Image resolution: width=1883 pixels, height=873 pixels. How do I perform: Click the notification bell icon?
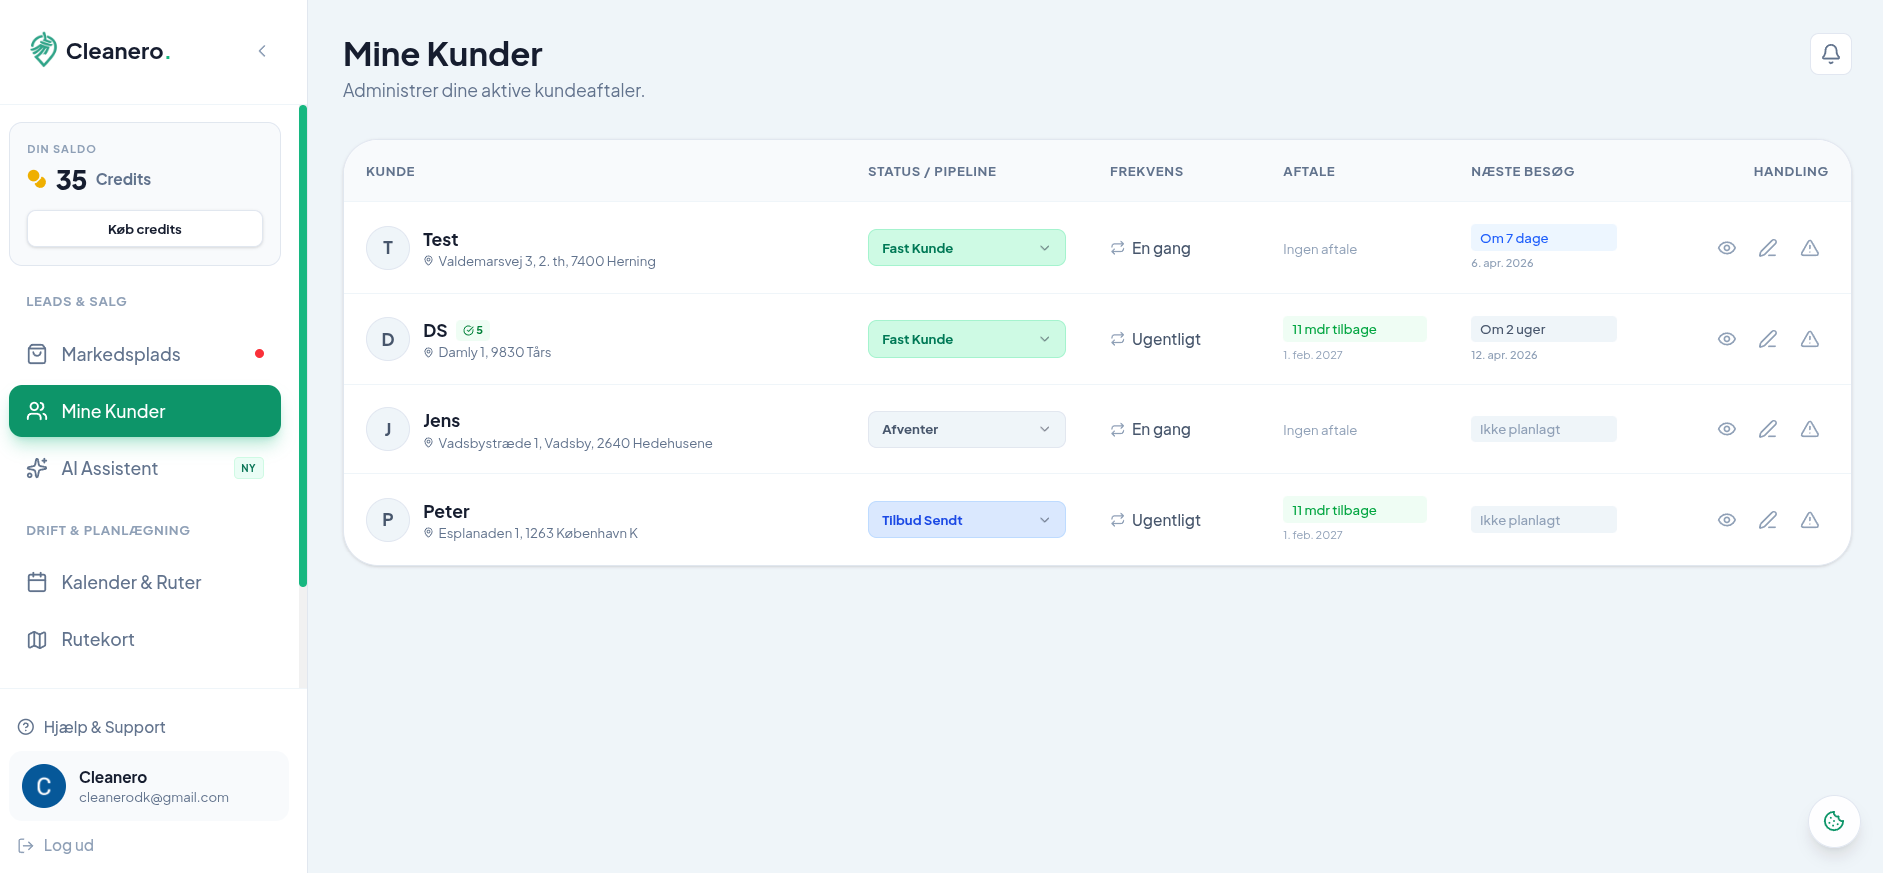1830,54
